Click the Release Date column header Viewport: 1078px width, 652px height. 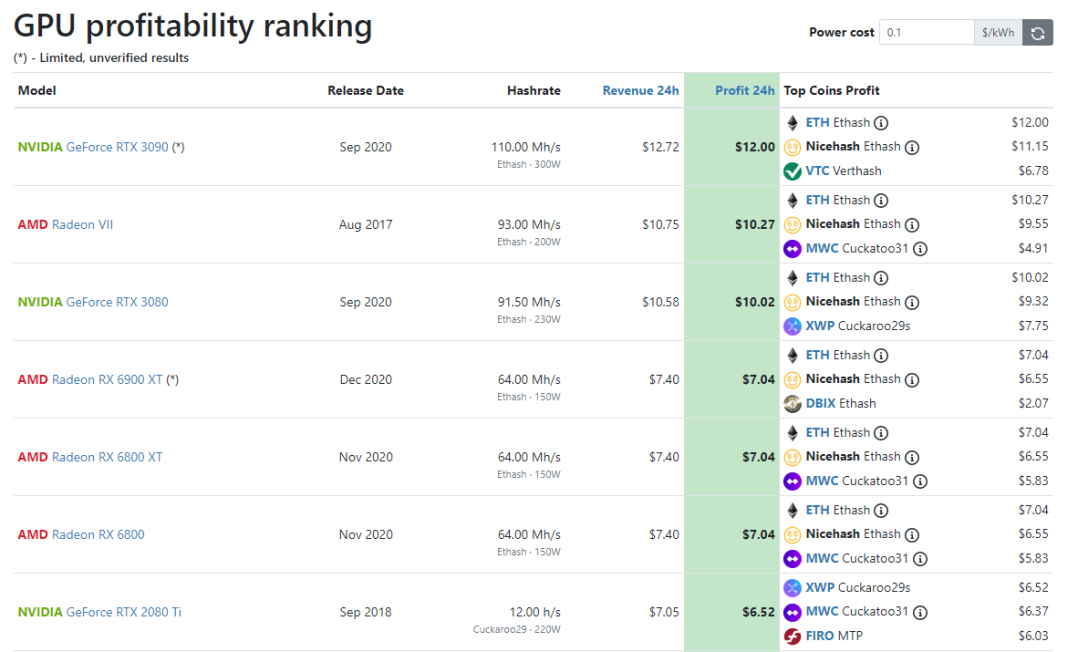point(365,91)
